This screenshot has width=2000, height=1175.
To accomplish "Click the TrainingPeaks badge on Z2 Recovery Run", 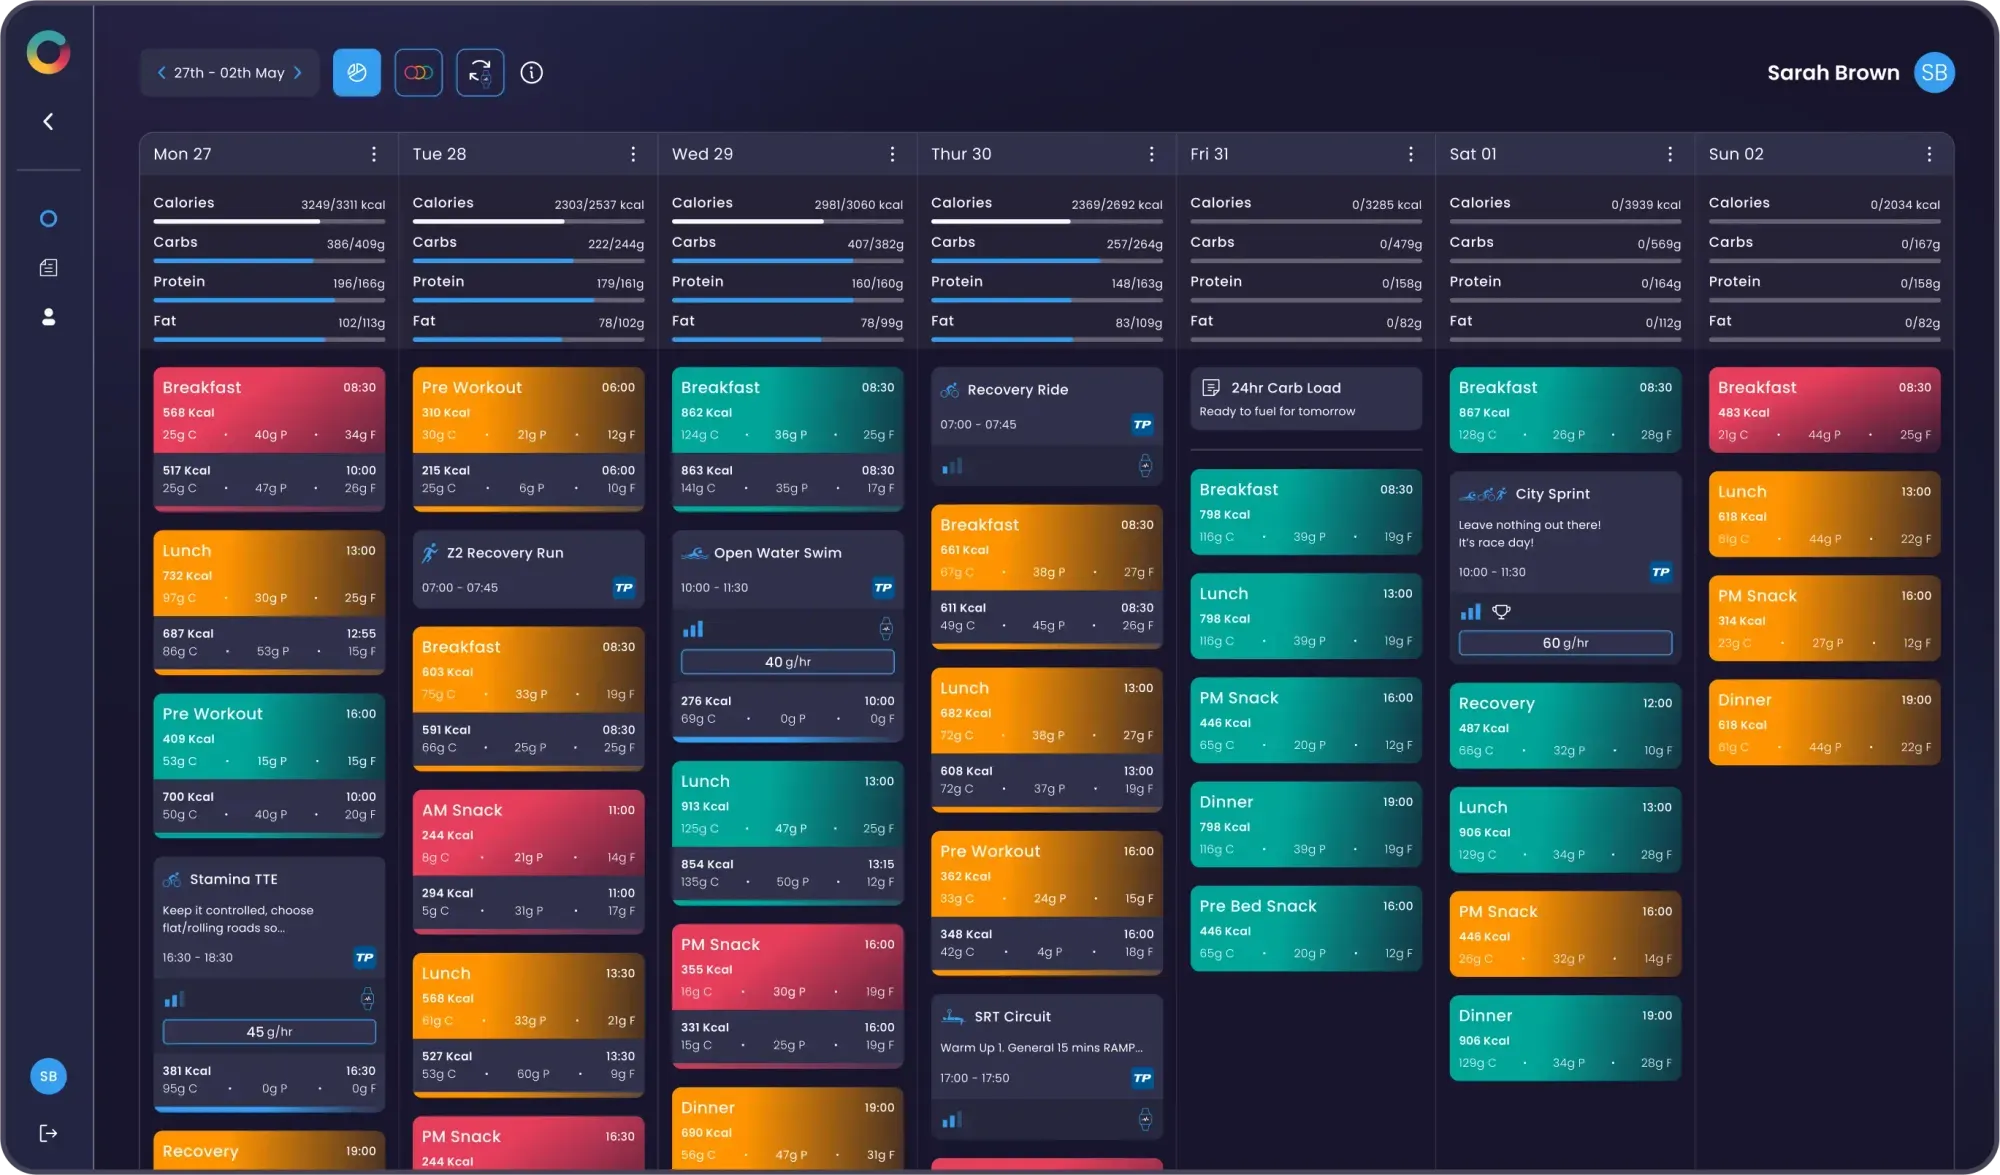I will [x=624, y=588].
